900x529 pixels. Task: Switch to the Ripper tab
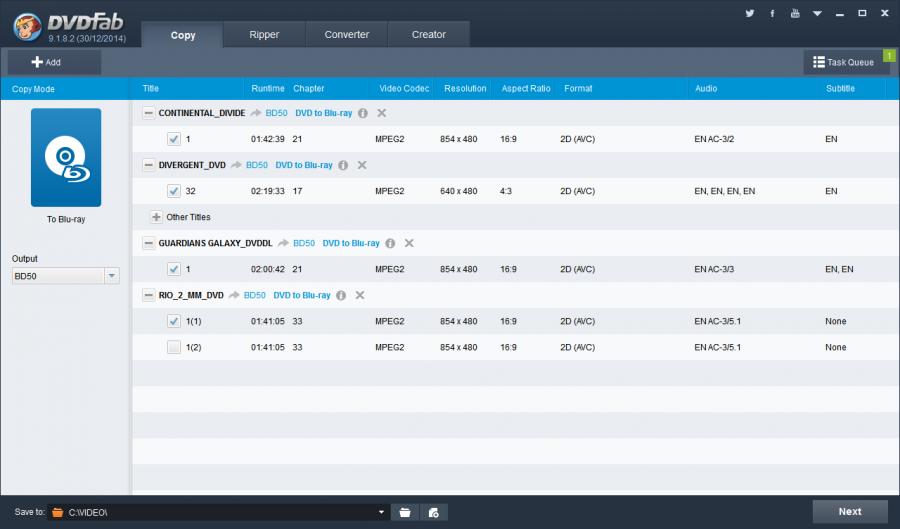pyautogui.click(x=264, y=34)
